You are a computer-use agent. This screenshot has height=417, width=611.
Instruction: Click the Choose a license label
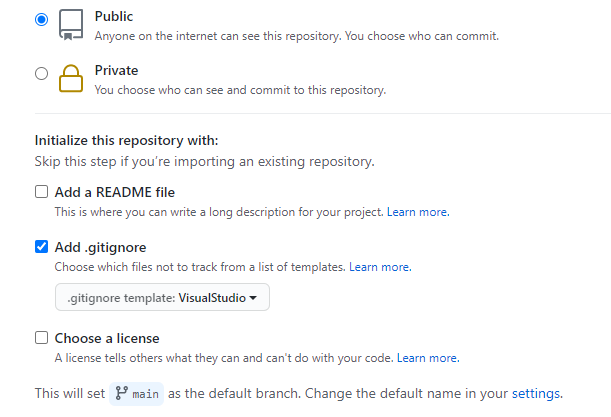(x=107, y=338)
